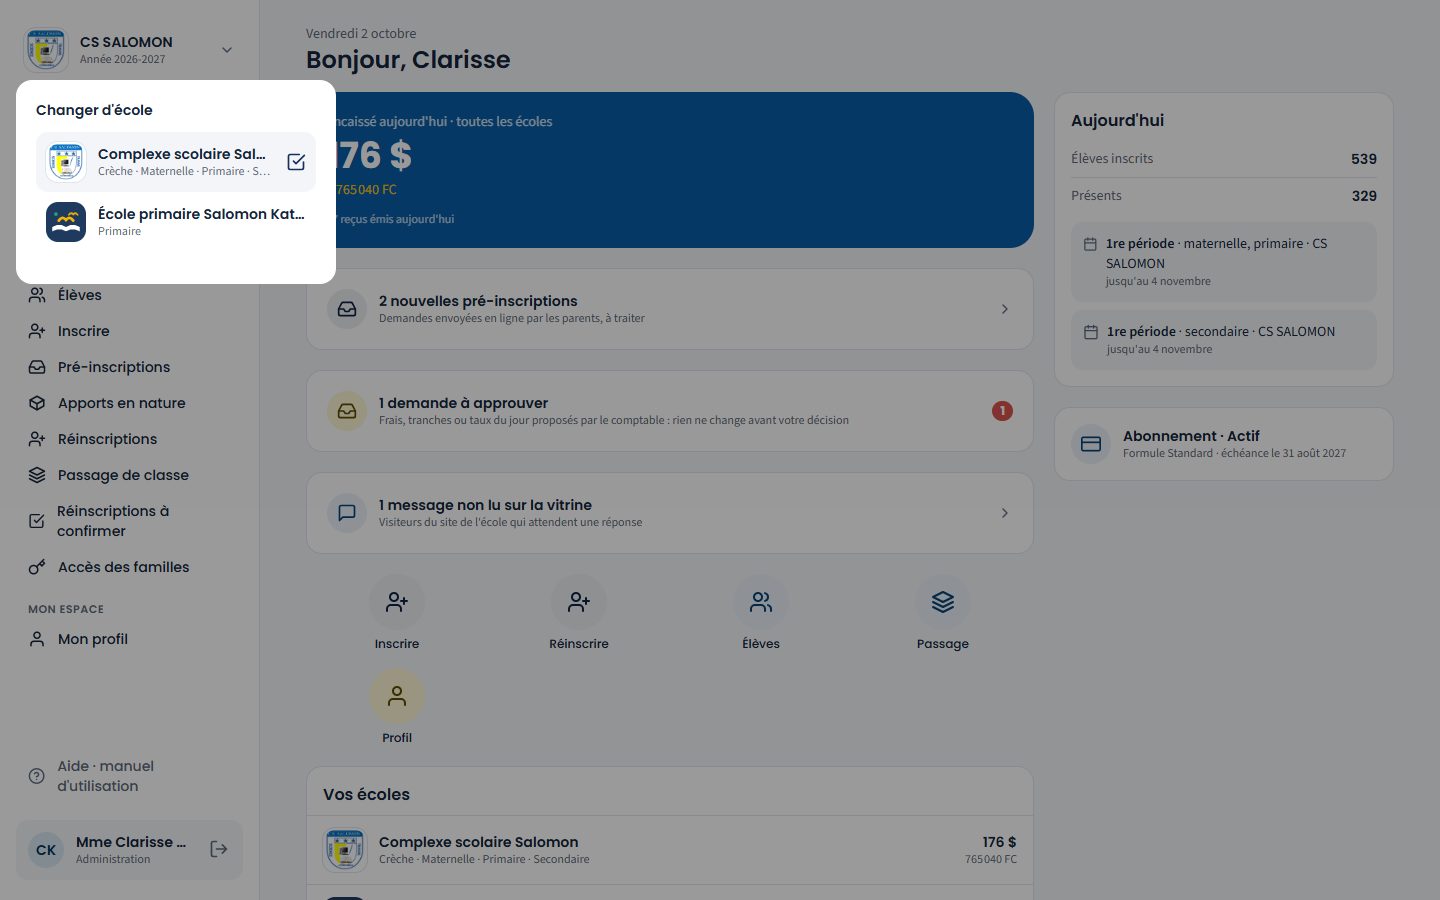The image size is (1440, 900).
Task: Click the red badge on demande à approuver
Action: point(1002,411)
